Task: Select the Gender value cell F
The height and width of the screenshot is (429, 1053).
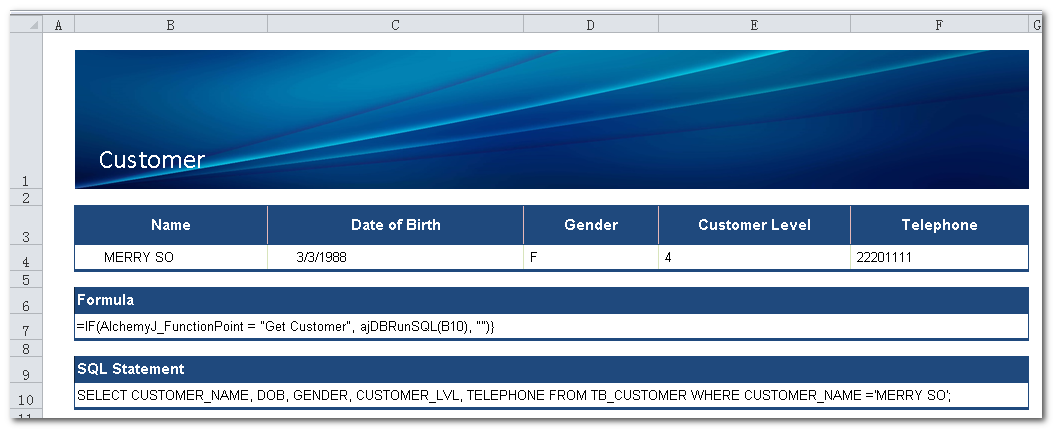Action: (x=590, y=258)
